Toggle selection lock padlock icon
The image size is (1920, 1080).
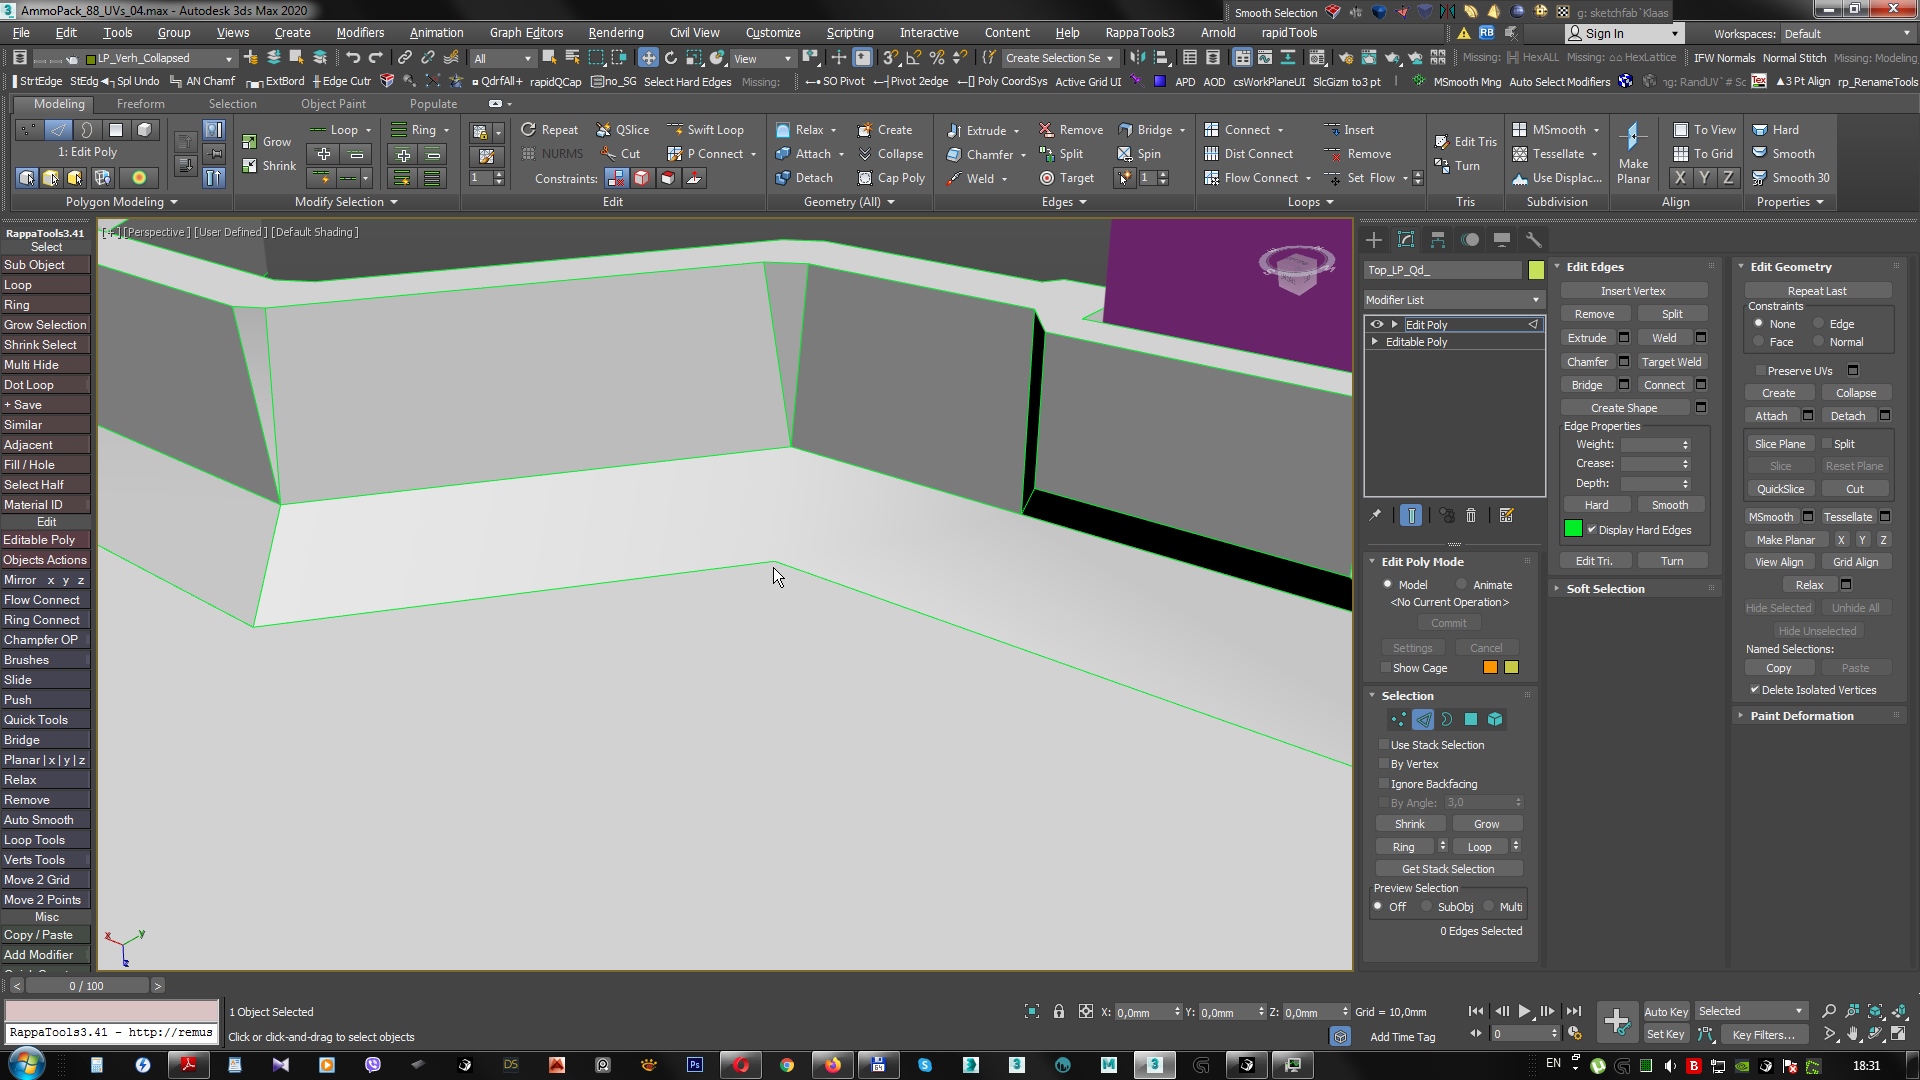1059,1012
